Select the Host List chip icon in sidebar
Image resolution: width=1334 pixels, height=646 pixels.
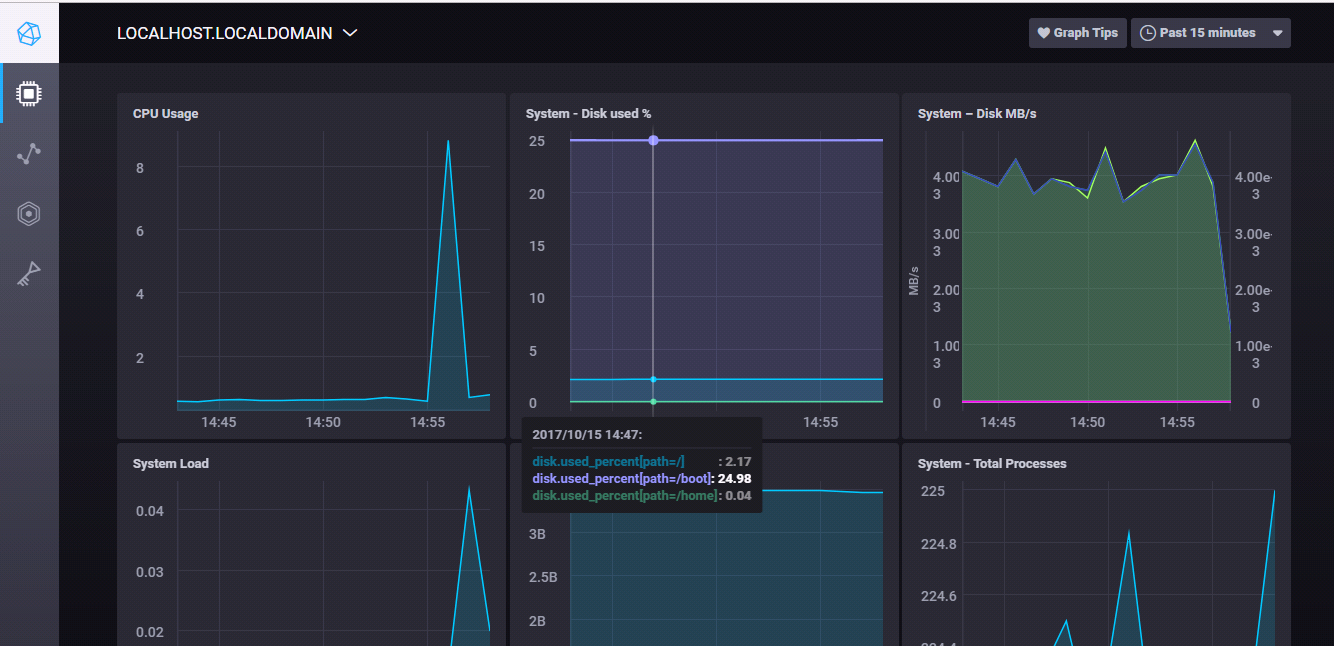[30, 94]
